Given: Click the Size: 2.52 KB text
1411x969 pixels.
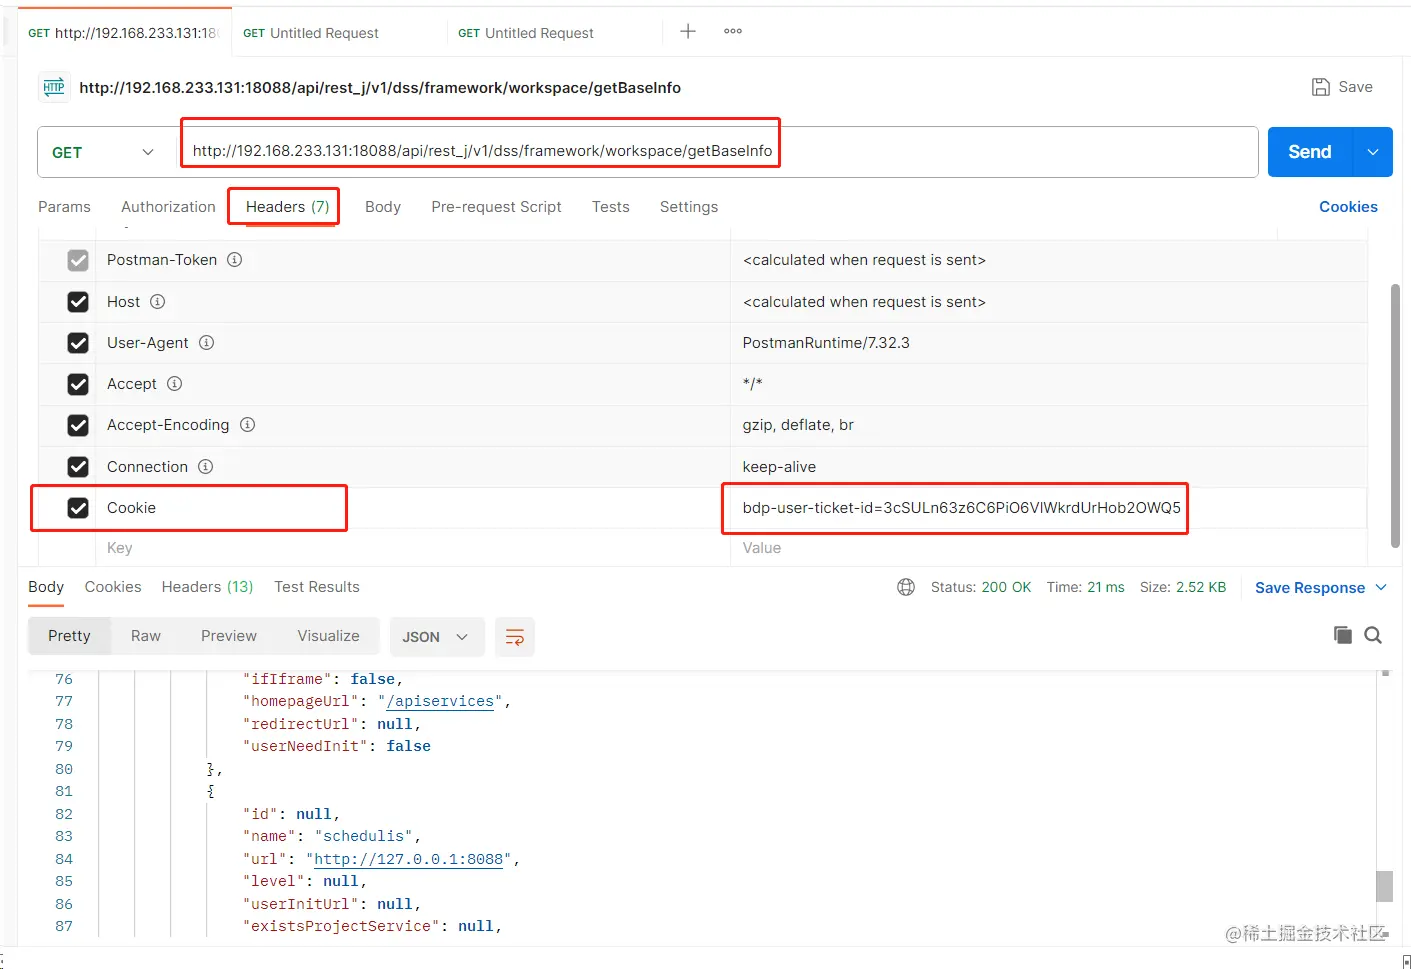Looking at the screenshot, I should (x=1183, y=587).
